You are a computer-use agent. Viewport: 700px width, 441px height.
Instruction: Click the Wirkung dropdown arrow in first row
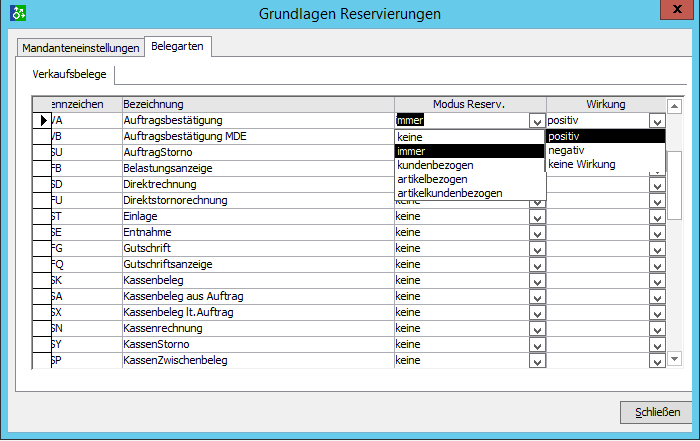click(x=656, y=121)
